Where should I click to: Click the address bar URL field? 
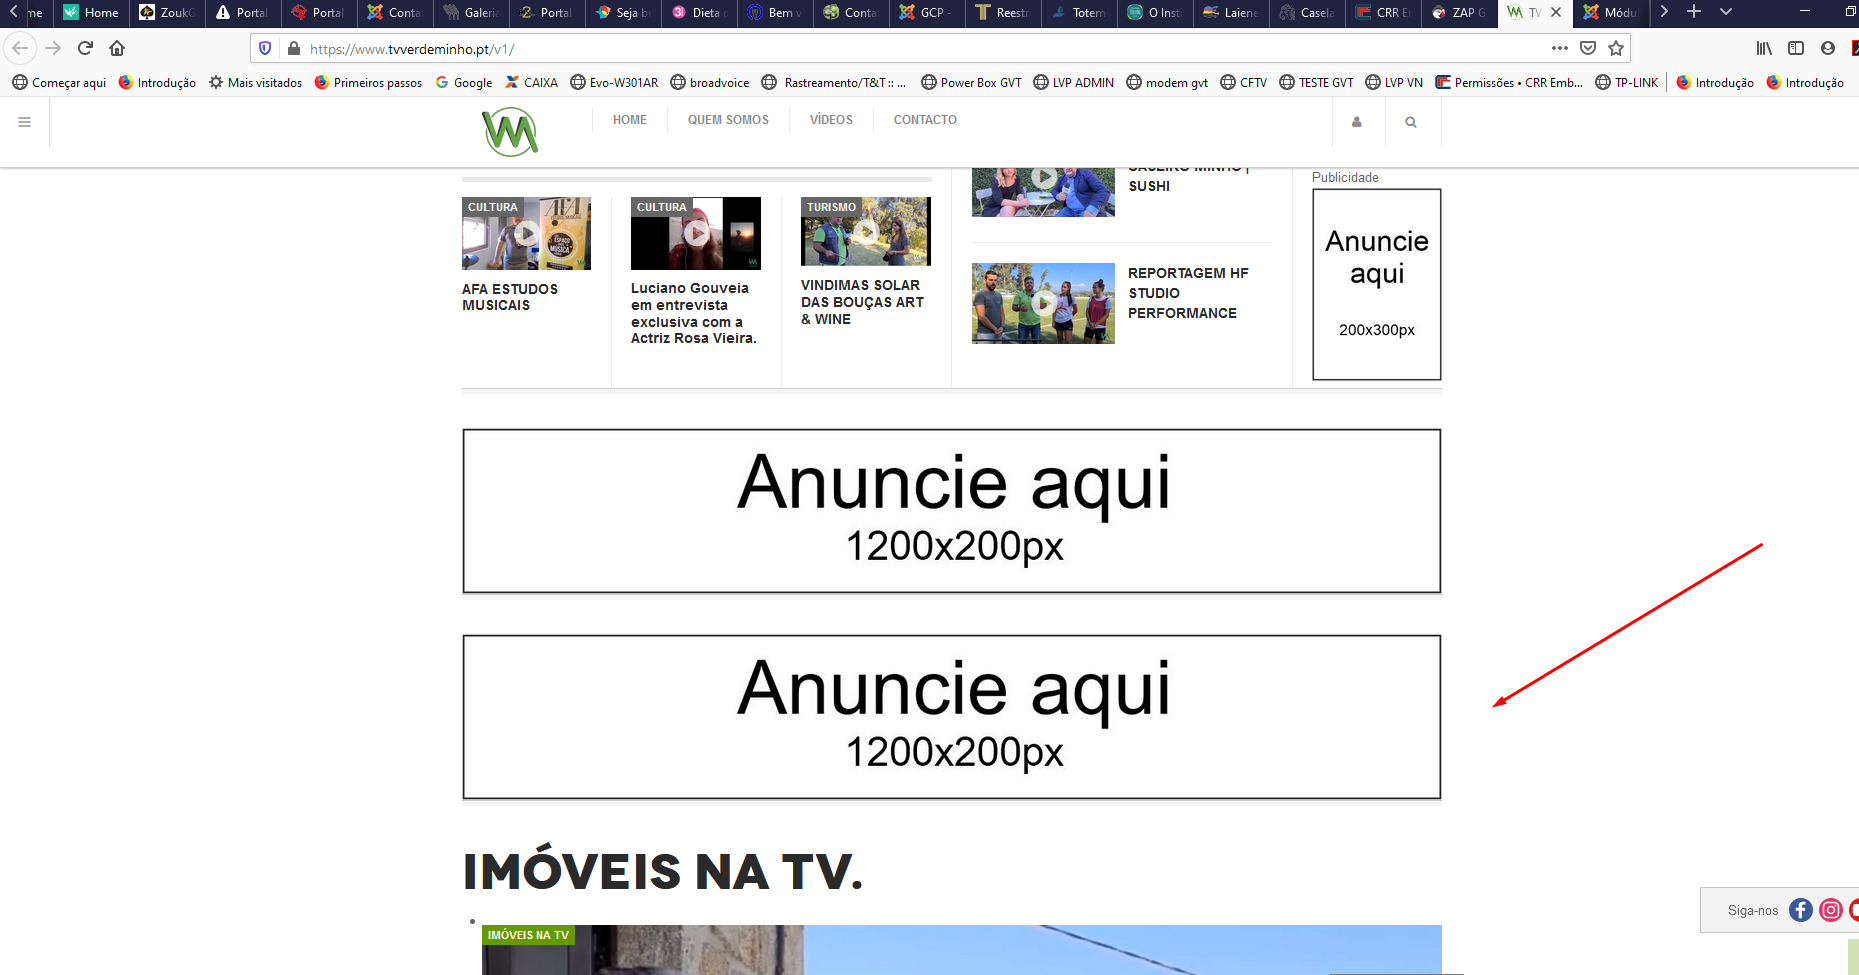[x=900, y=48]
